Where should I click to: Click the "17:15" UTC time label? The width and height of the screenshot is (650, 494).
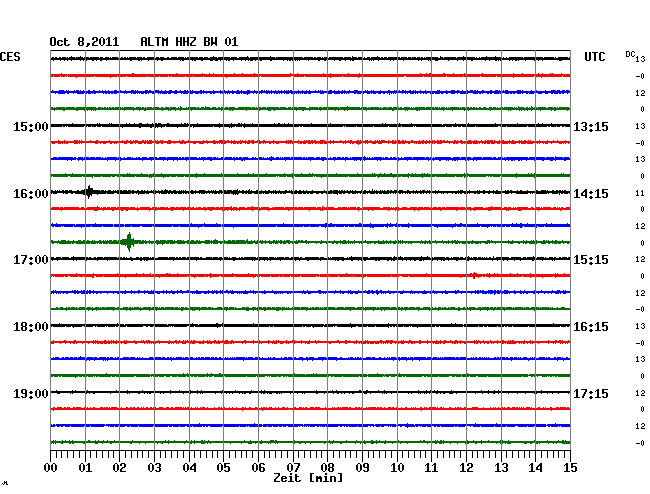(591, 393)
